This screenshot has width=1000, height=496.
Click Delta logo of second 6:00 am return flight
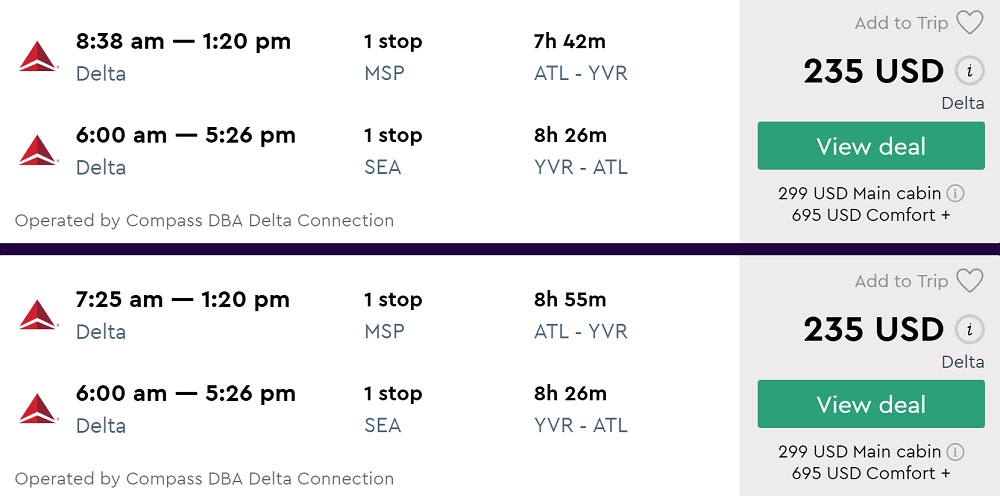tap(38, 409)
